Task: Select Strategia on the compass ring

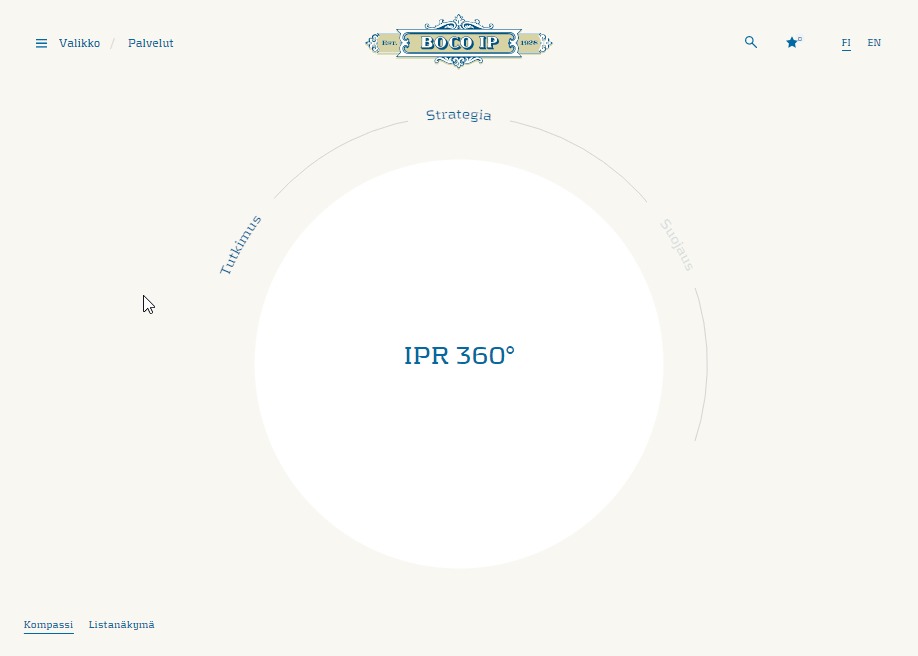Action: point(459,115)
